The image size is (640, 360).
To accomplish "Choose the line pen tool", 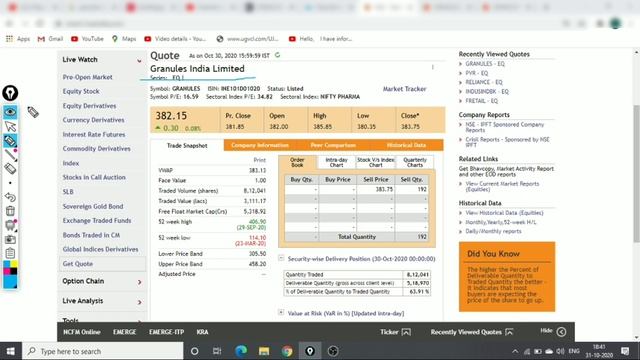I will (x=10, y=155).
